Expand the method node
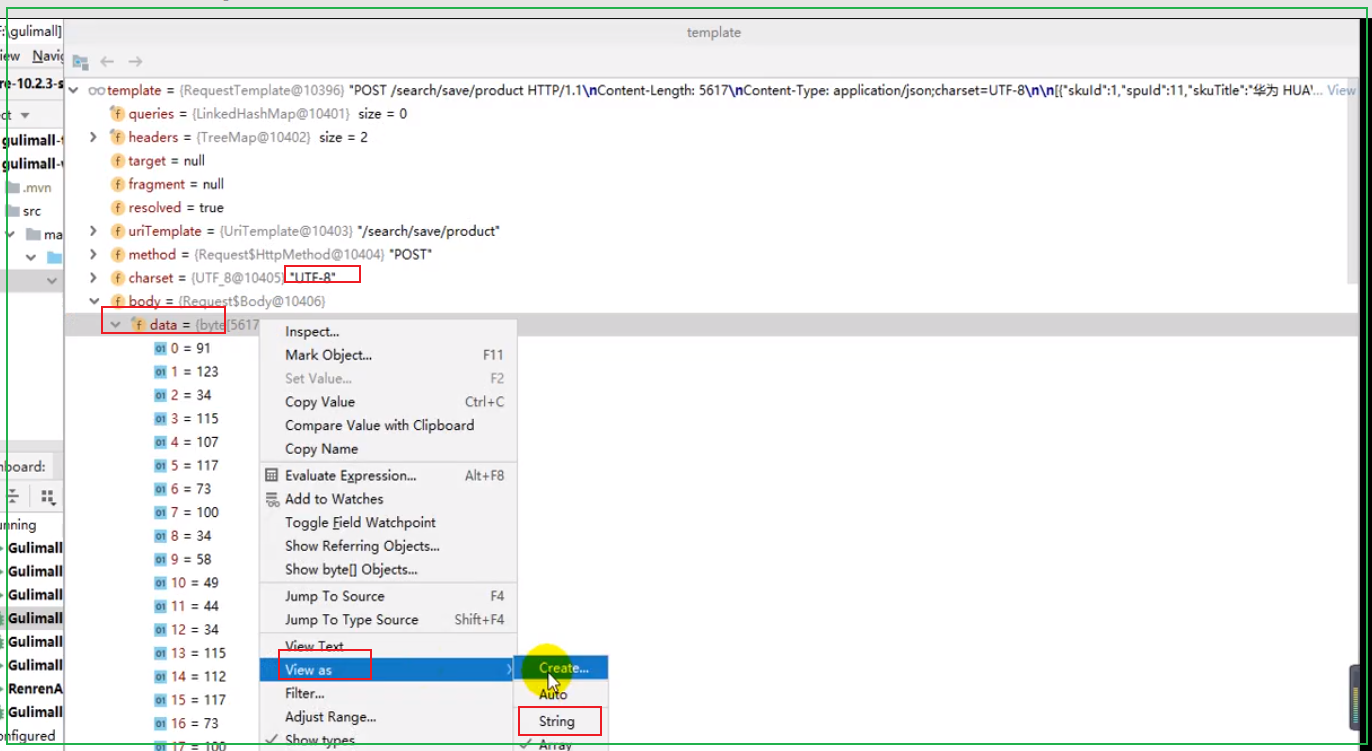The image size is (1372, 751). [93, 255]
